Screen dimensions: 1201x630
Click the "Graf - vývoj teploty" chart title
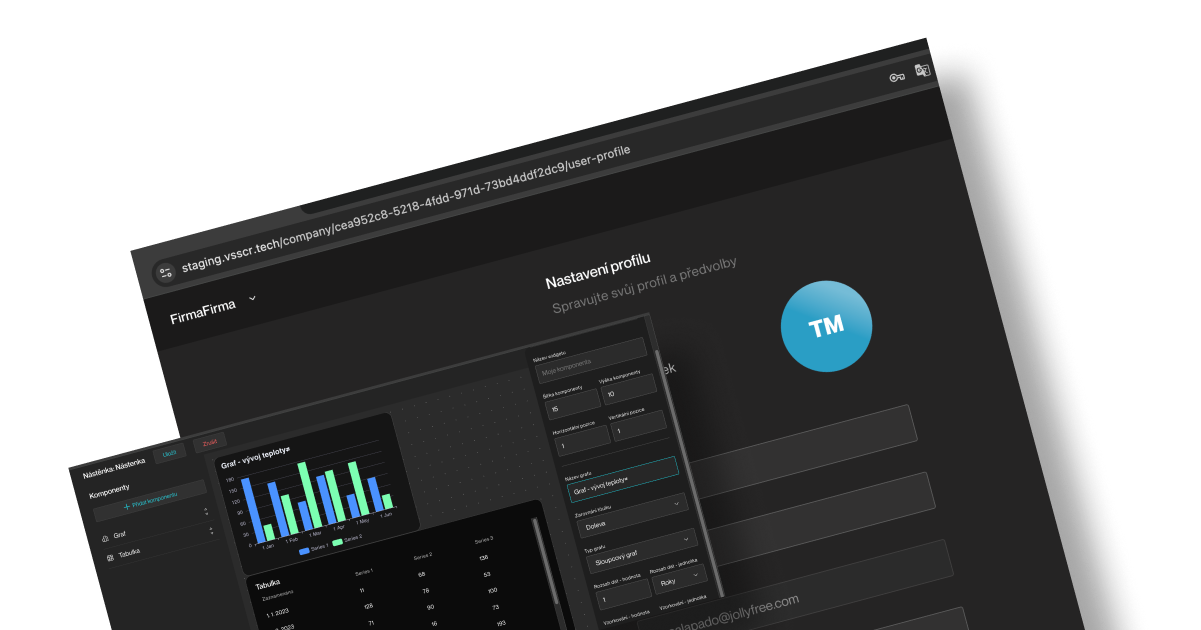tap(255, 457)
